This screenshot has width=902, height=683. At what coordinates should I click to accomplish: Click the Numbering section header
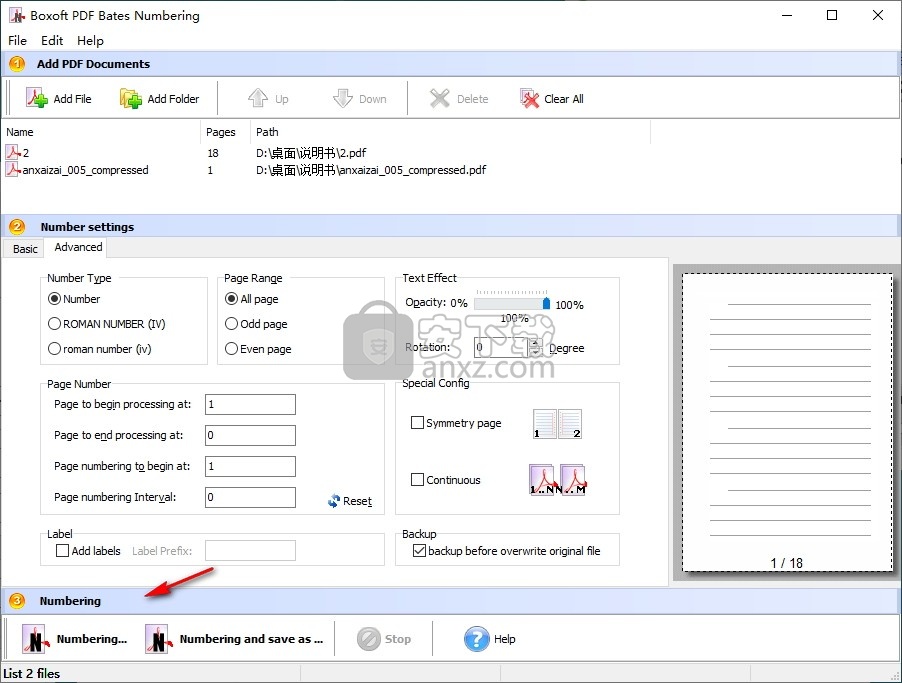(451, 601)
